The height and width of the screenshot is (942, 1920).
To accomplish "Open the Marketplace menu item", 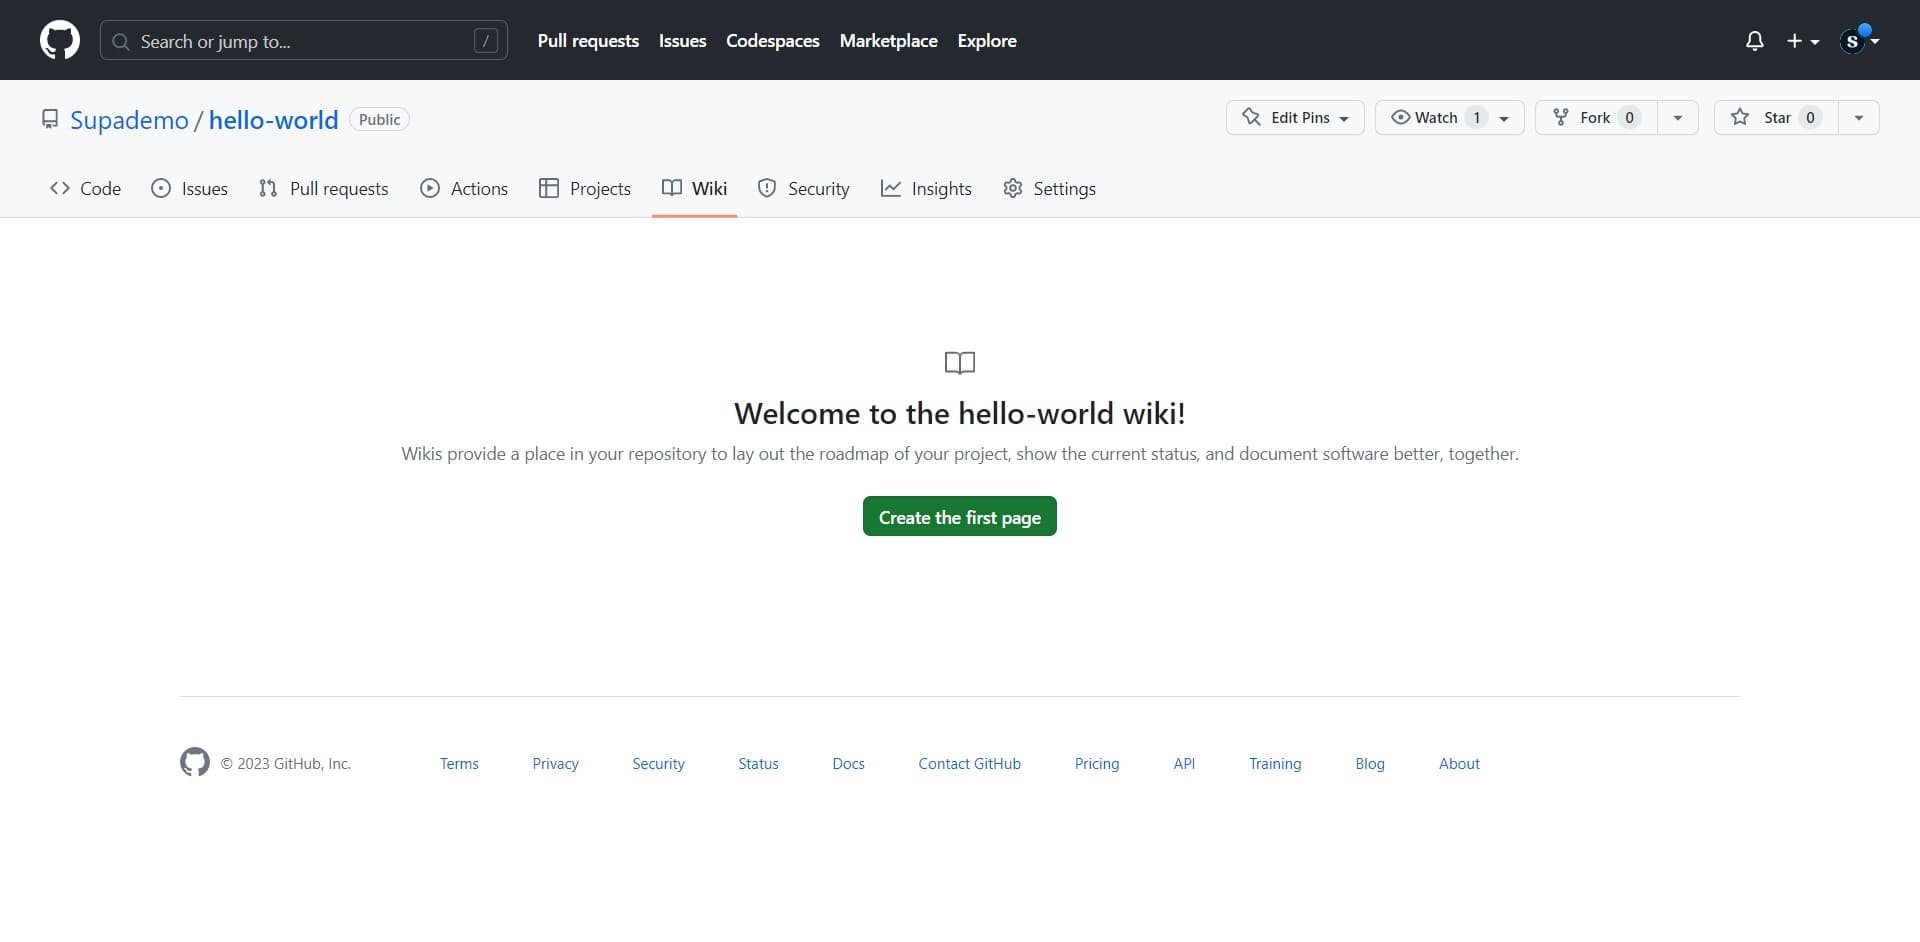I will point(888,40).
